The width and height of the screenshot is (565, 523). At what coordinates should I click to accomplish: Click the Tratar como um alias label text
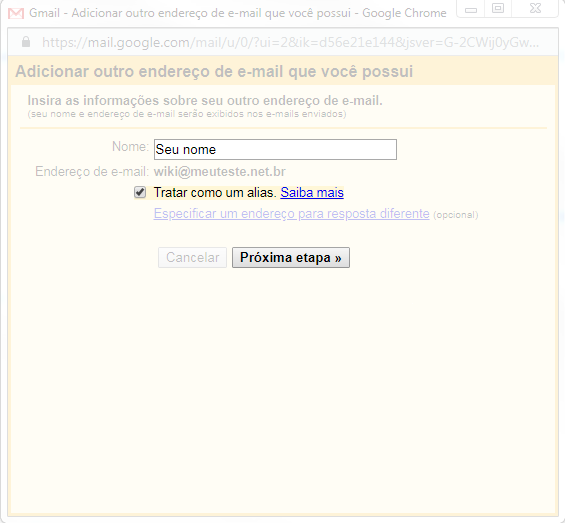click(x=215, y=192)
